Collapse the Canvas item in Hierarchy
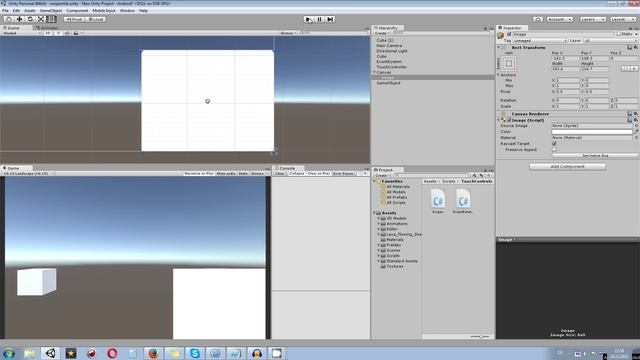The height and width of the screenshot is (360, 640). coord(374,72)
